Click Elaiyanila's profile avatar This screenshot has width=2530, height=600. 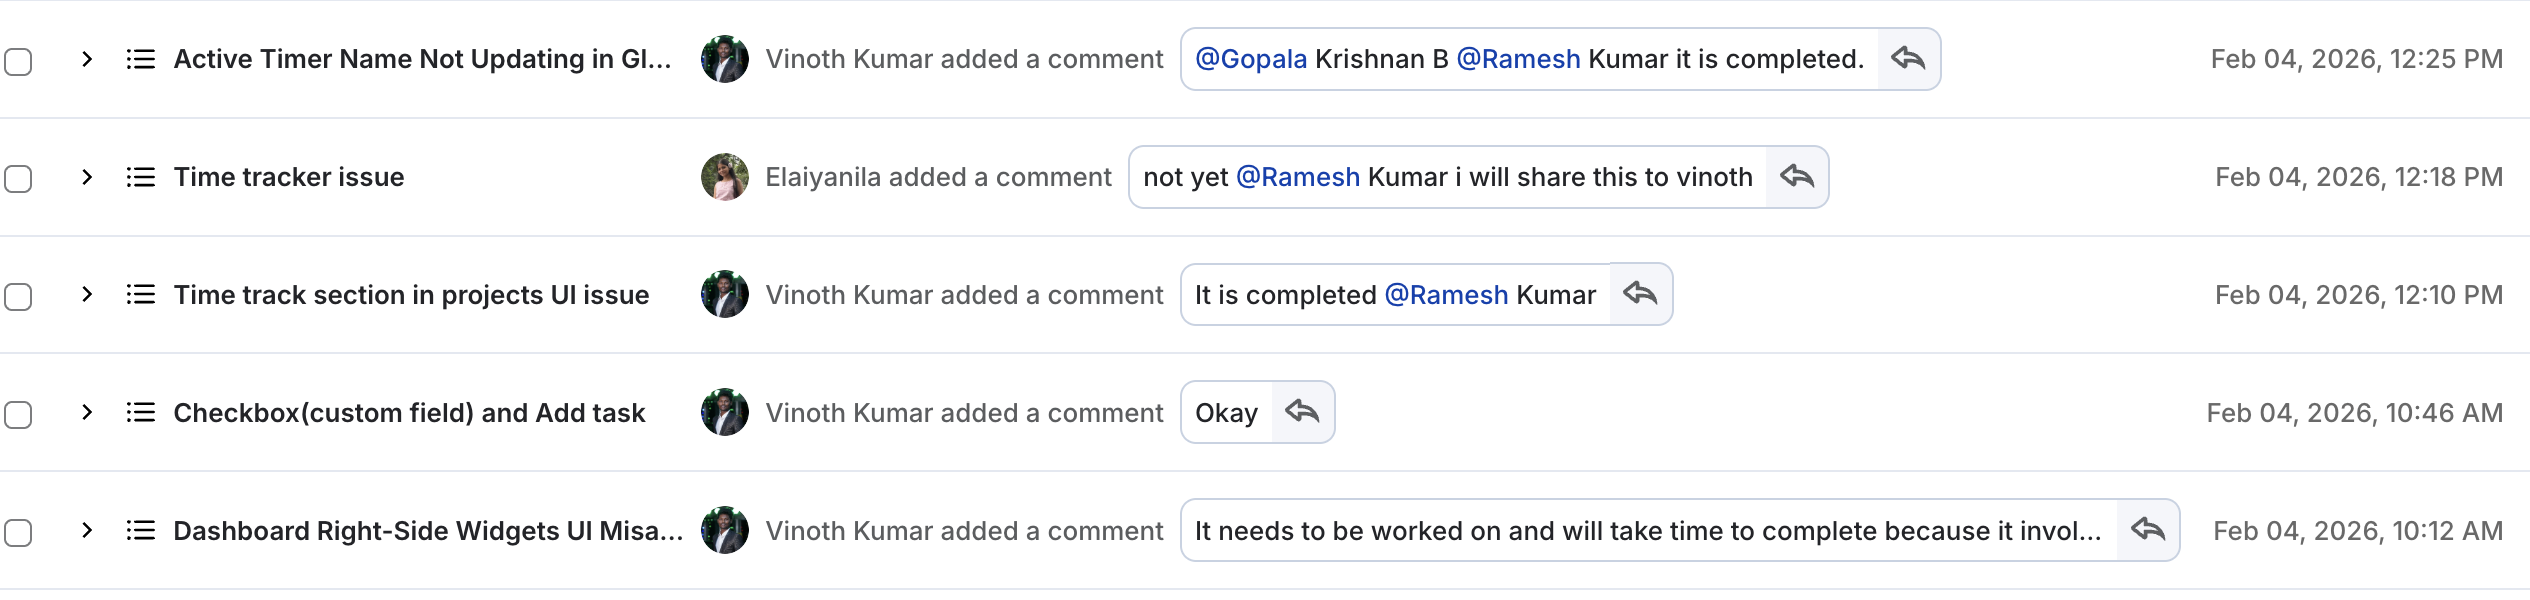[725, 177]
